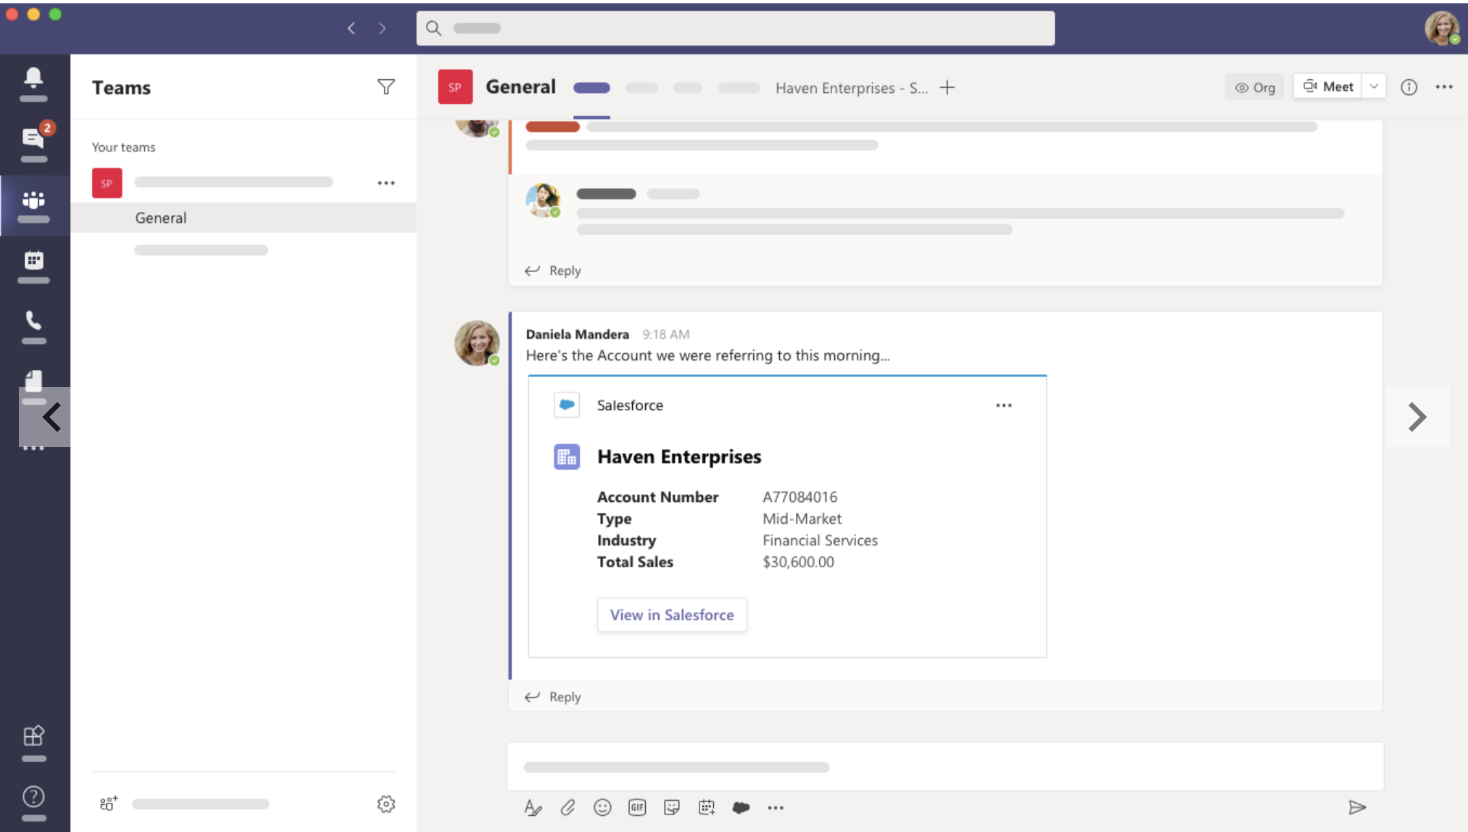
Task: Click the join or create team icon
Action: [x=108, y=803]
